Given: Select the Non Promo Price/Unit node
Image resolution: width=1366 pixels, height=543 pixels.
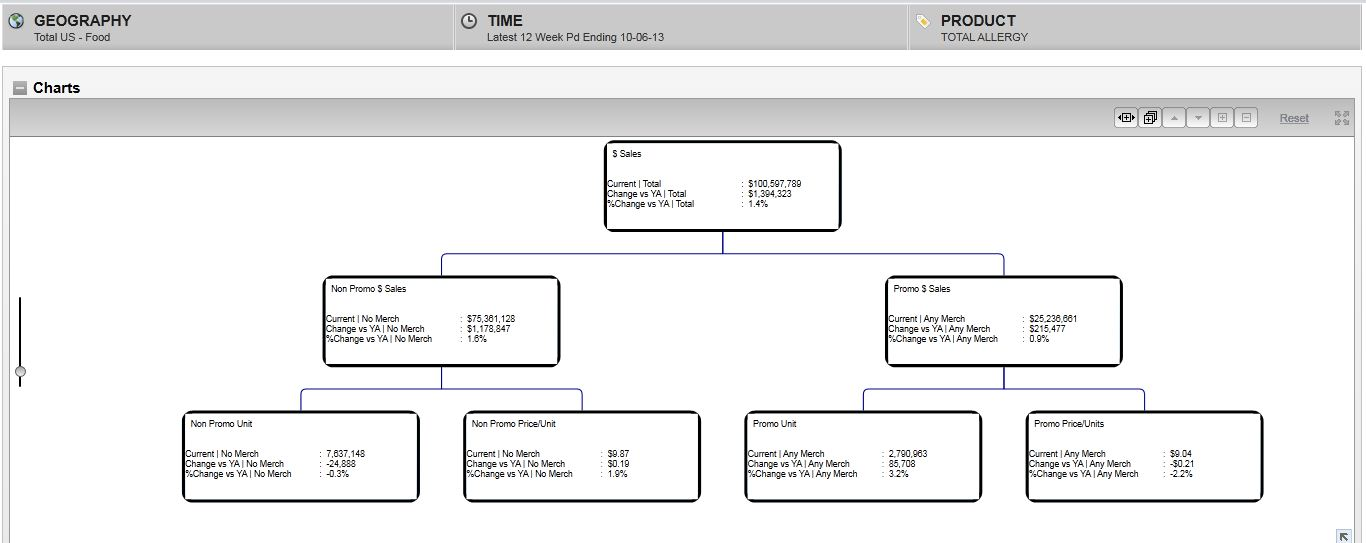Looking at the screenshot, I should 582,456.
